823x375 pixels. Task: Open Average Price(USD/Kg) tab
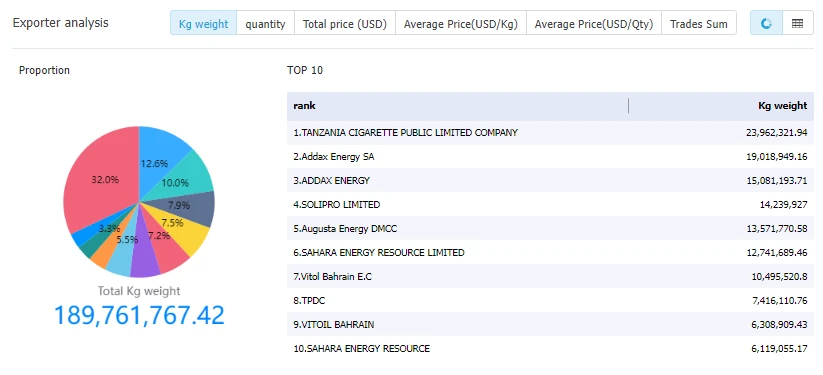[461, 24]
